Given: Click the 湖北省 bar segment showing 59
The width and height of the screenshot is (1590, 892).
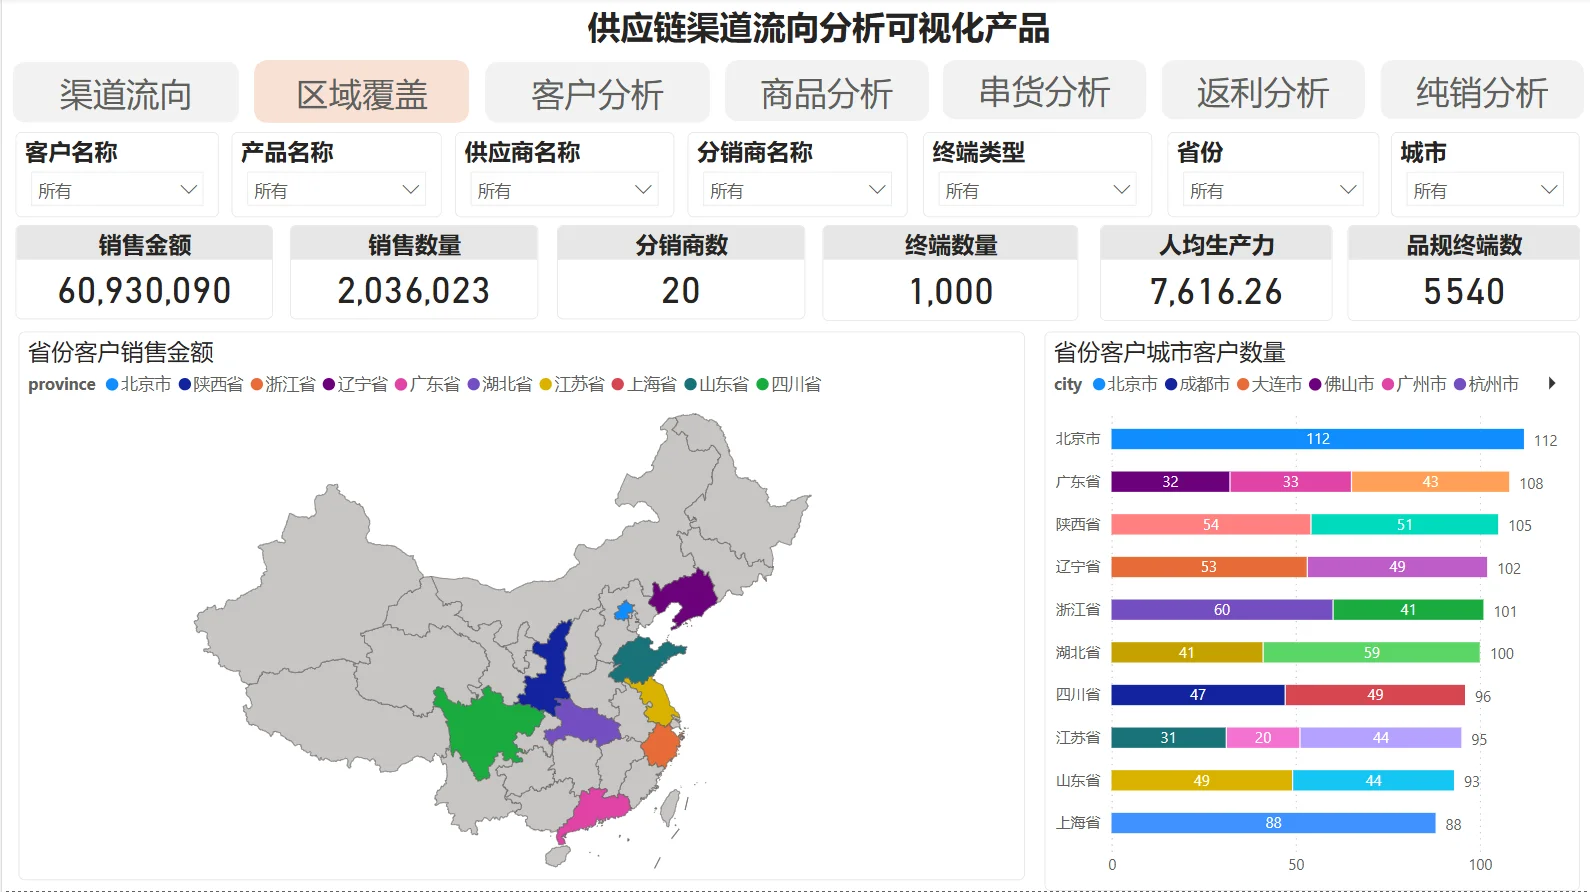Looking at the screenshot, I should 1371,652.
